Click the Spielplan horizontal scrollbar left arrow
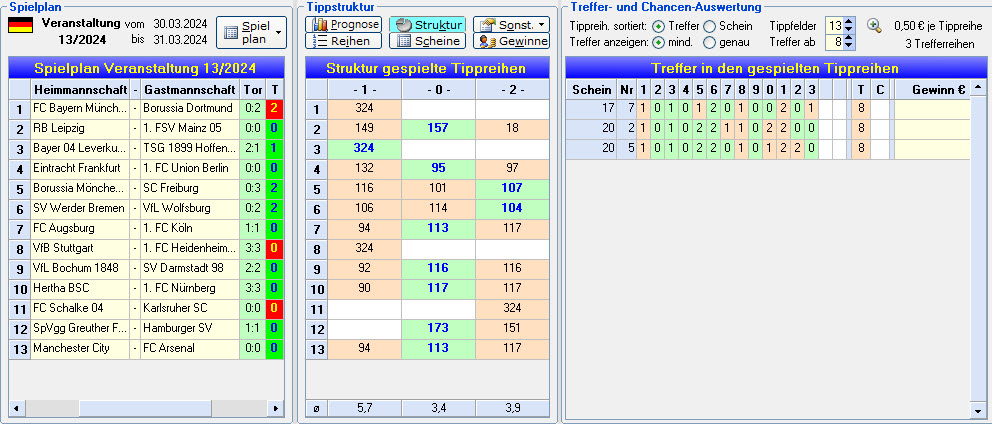 click(x=16, y=408)
